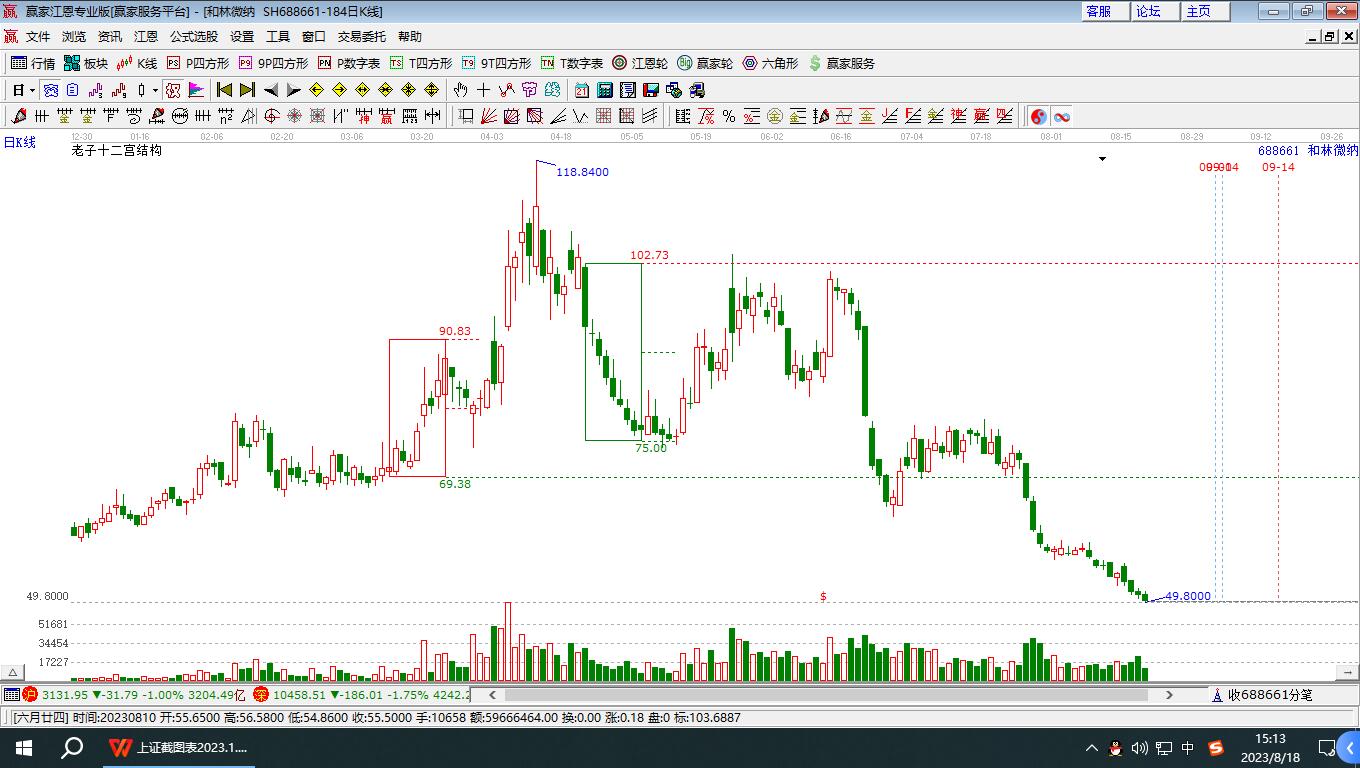The height and width of the screenshot is (768, 1360).
Task: Click the 日K线 chart label
Action: point(19,142)
